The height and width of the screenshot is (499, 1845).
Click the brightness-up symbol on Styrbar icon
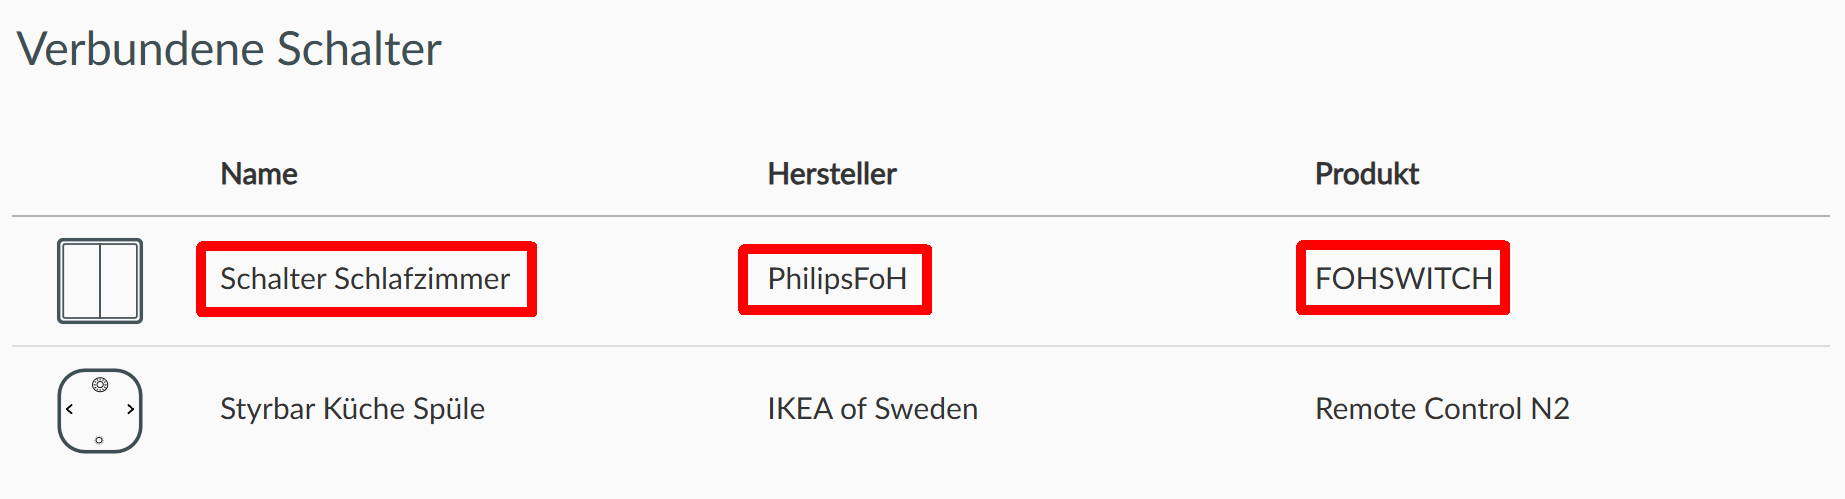100,384
